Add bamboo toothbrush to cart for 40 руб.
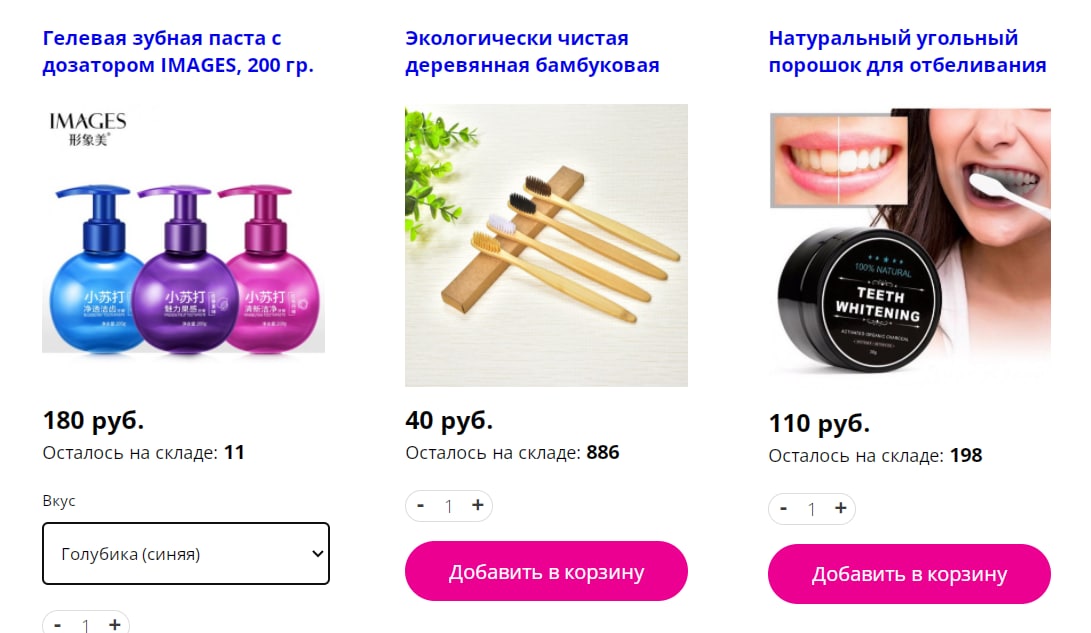1091x633 pixels. pyautogui.click(x=546, y=571)
